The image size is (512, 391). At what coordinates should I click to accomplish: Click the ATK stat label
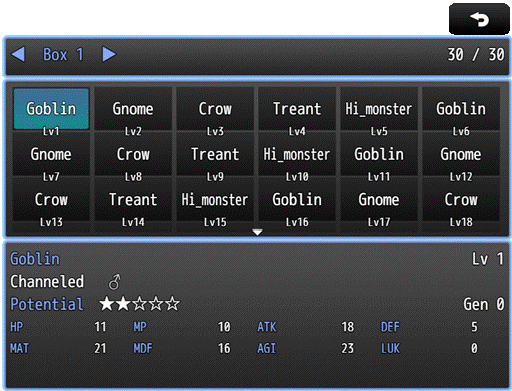[267, 327]
